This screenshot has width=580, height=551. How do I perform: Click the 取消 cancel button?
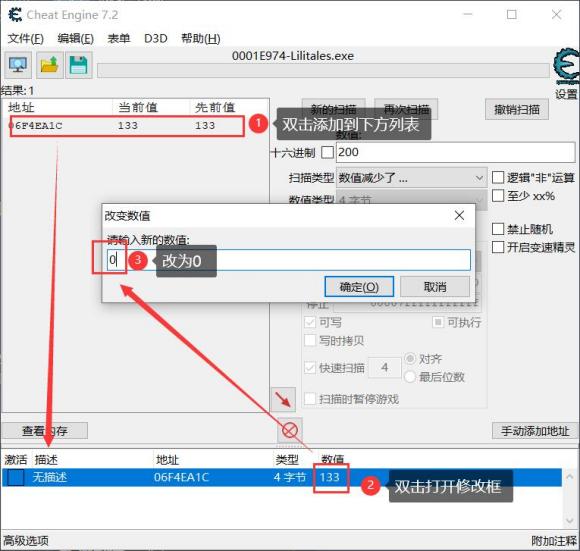435,287
